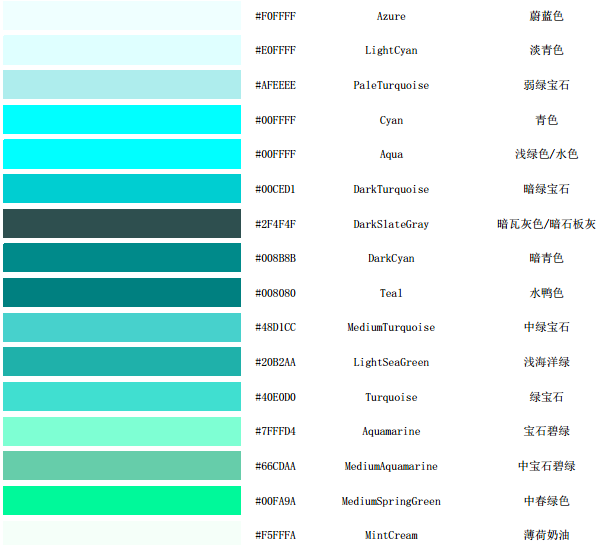Click the name PaleTurquoise
This screenshot has height=545, width=611.
click(x=391, y=86)
